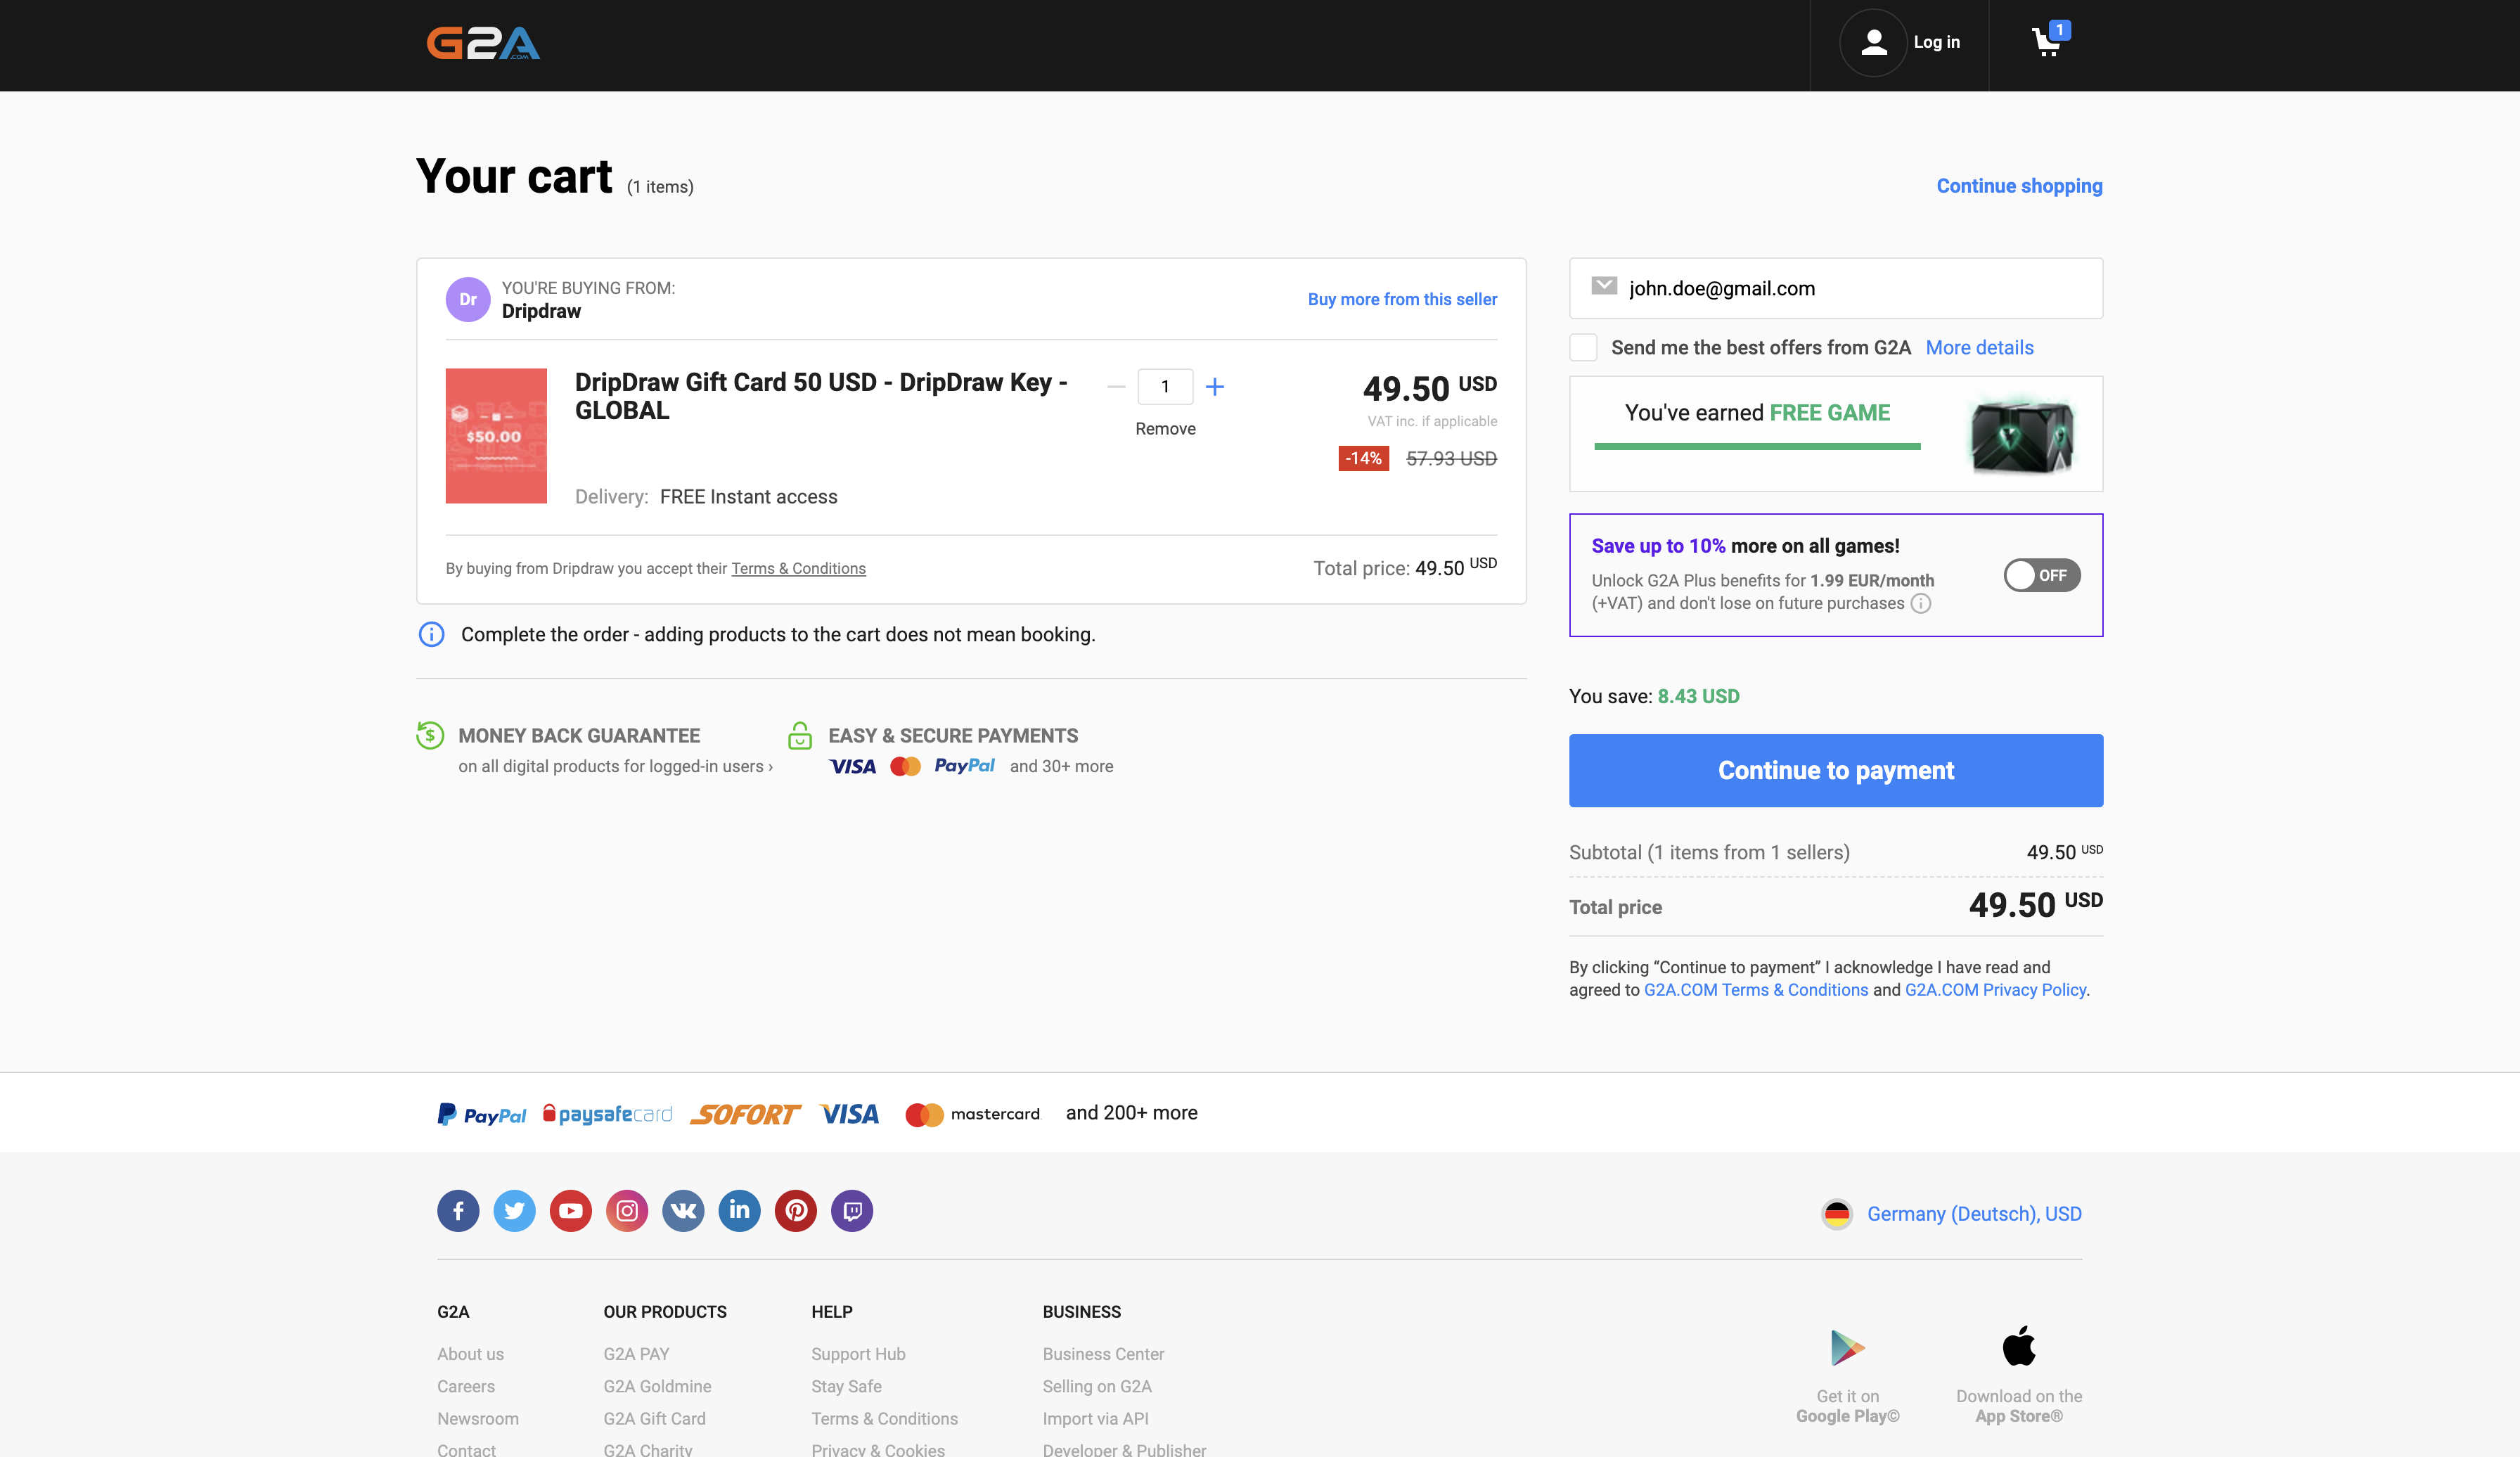Open the shopping cart icon

[2049, 40]
